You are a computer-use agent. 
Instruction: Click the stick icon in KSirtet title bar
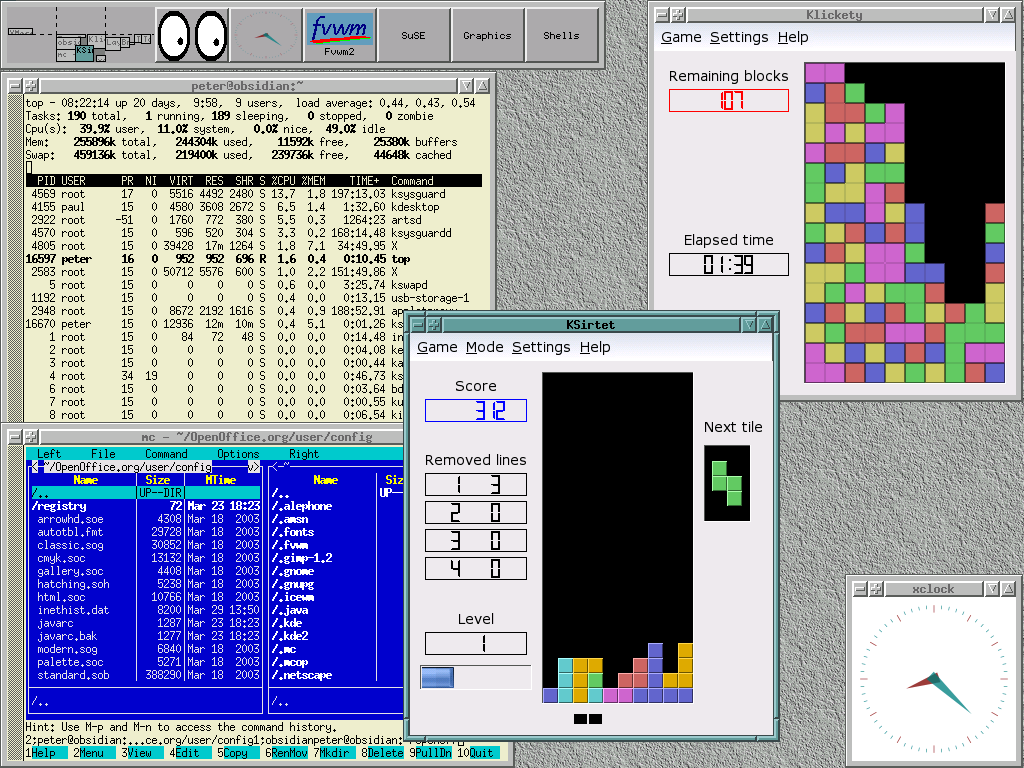434,325
